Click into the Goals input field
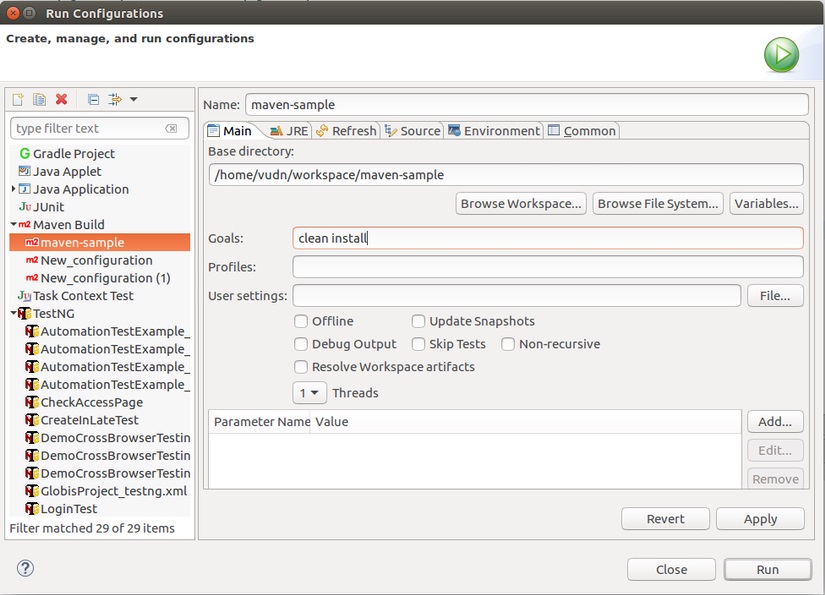The height and width of the screenshot is (595, 825). coord(547,238)
